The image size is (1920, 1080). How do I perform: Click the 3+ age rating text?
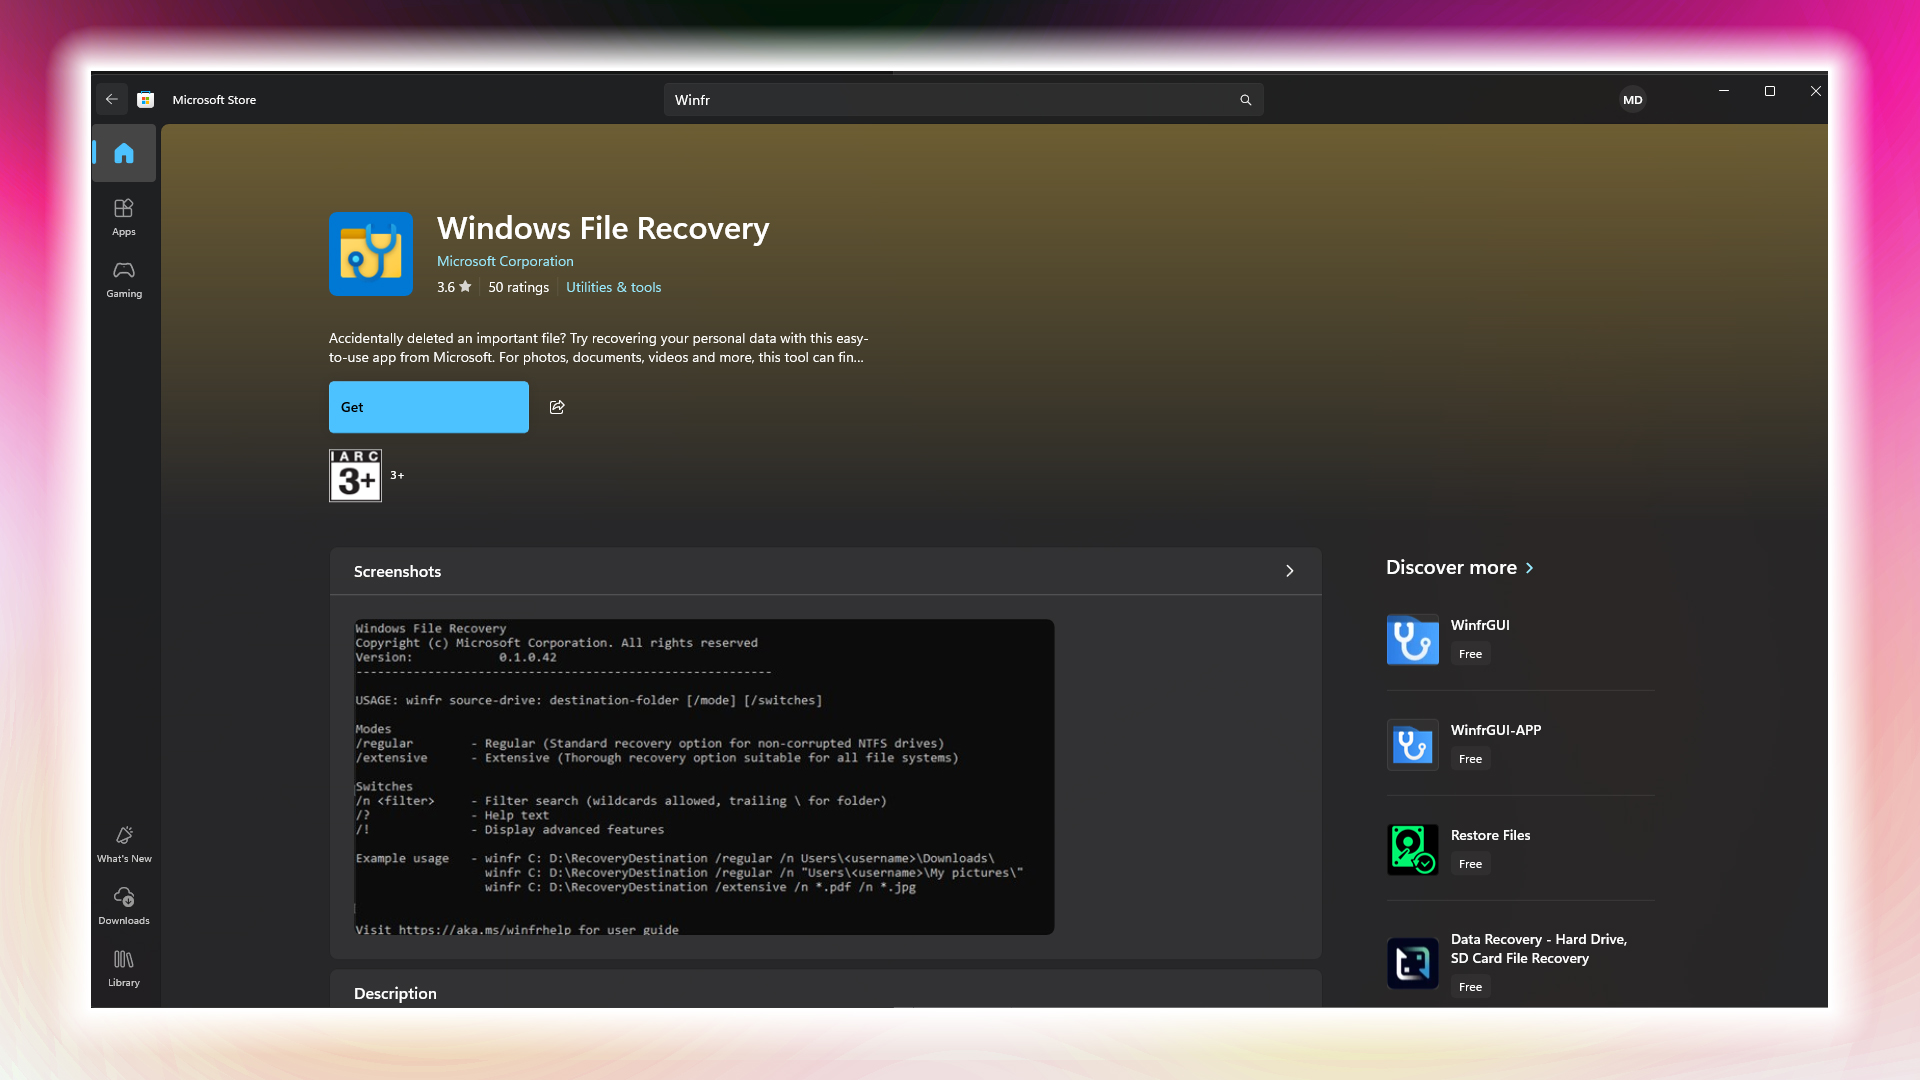pyautogui.click(x=397, y=475)
